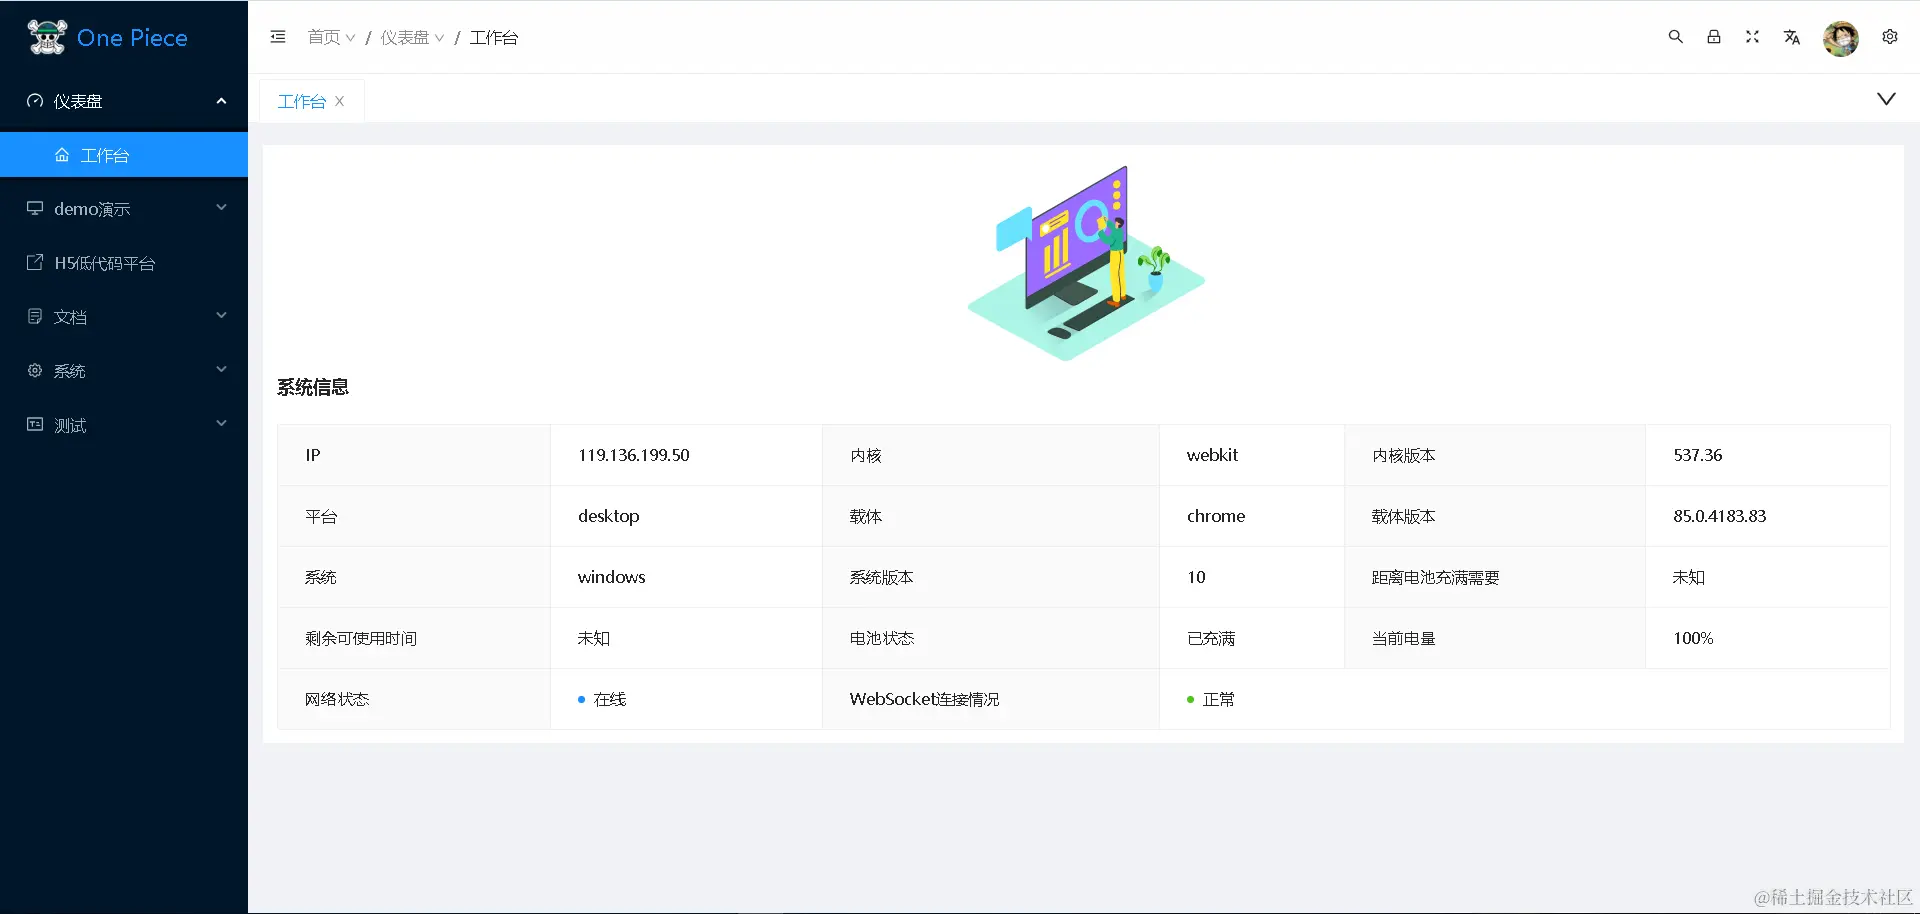Click the icon beside 测试 menu
This screenshot has height=914, width=1920.
[x=35, y=424]
